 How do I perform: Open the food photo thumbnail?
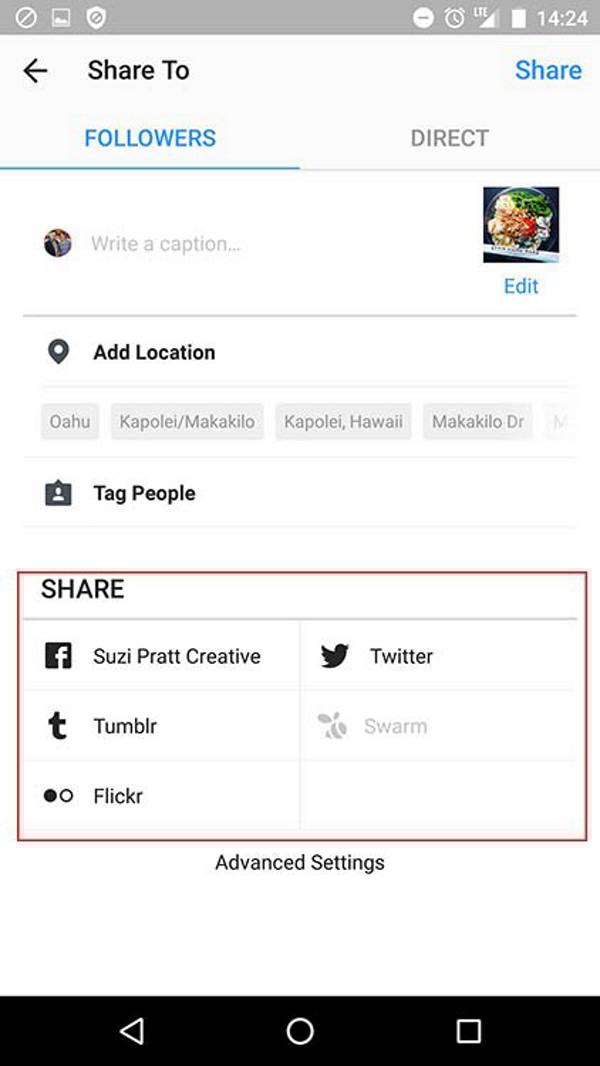tap(521, 225)
